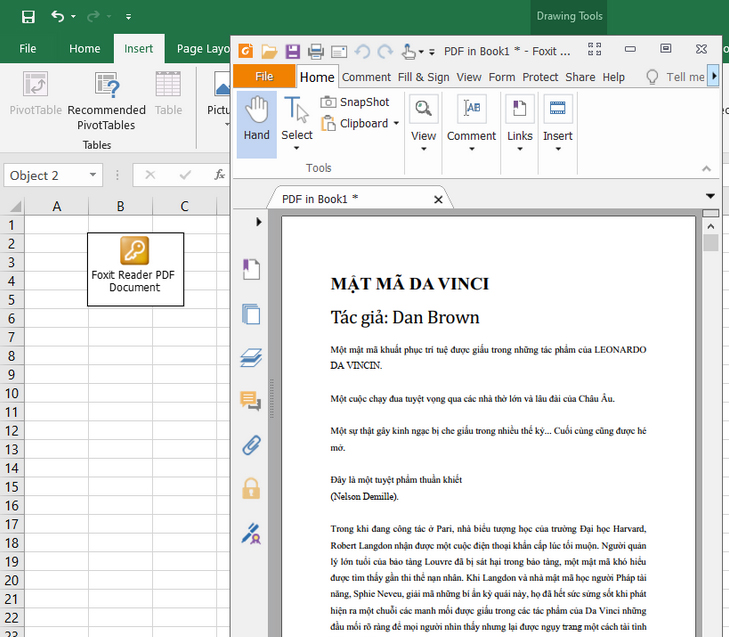
Task: Click the Foxit Undo arrow icon
Action: click(x=363, y=51)
